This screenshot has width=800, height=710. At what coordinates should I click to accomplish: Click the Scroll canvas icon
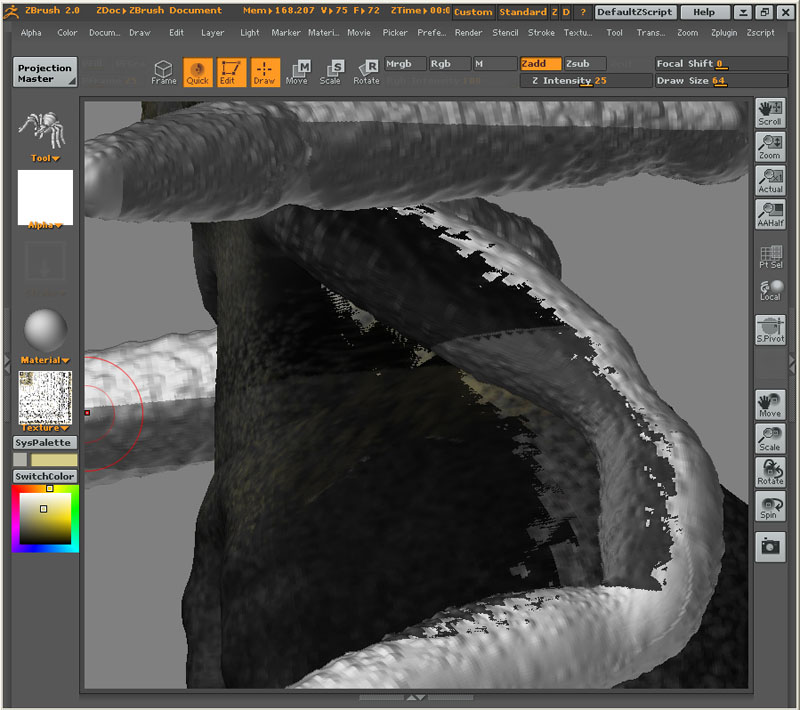pyautogui.click(x=770, y=113)
